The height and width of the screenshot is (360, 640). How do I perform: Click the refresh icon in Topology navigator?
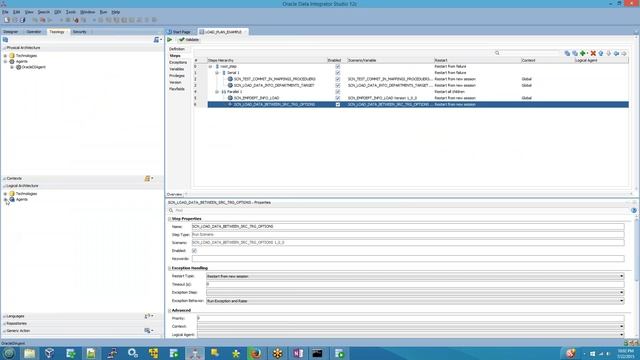tap(5, 40)
